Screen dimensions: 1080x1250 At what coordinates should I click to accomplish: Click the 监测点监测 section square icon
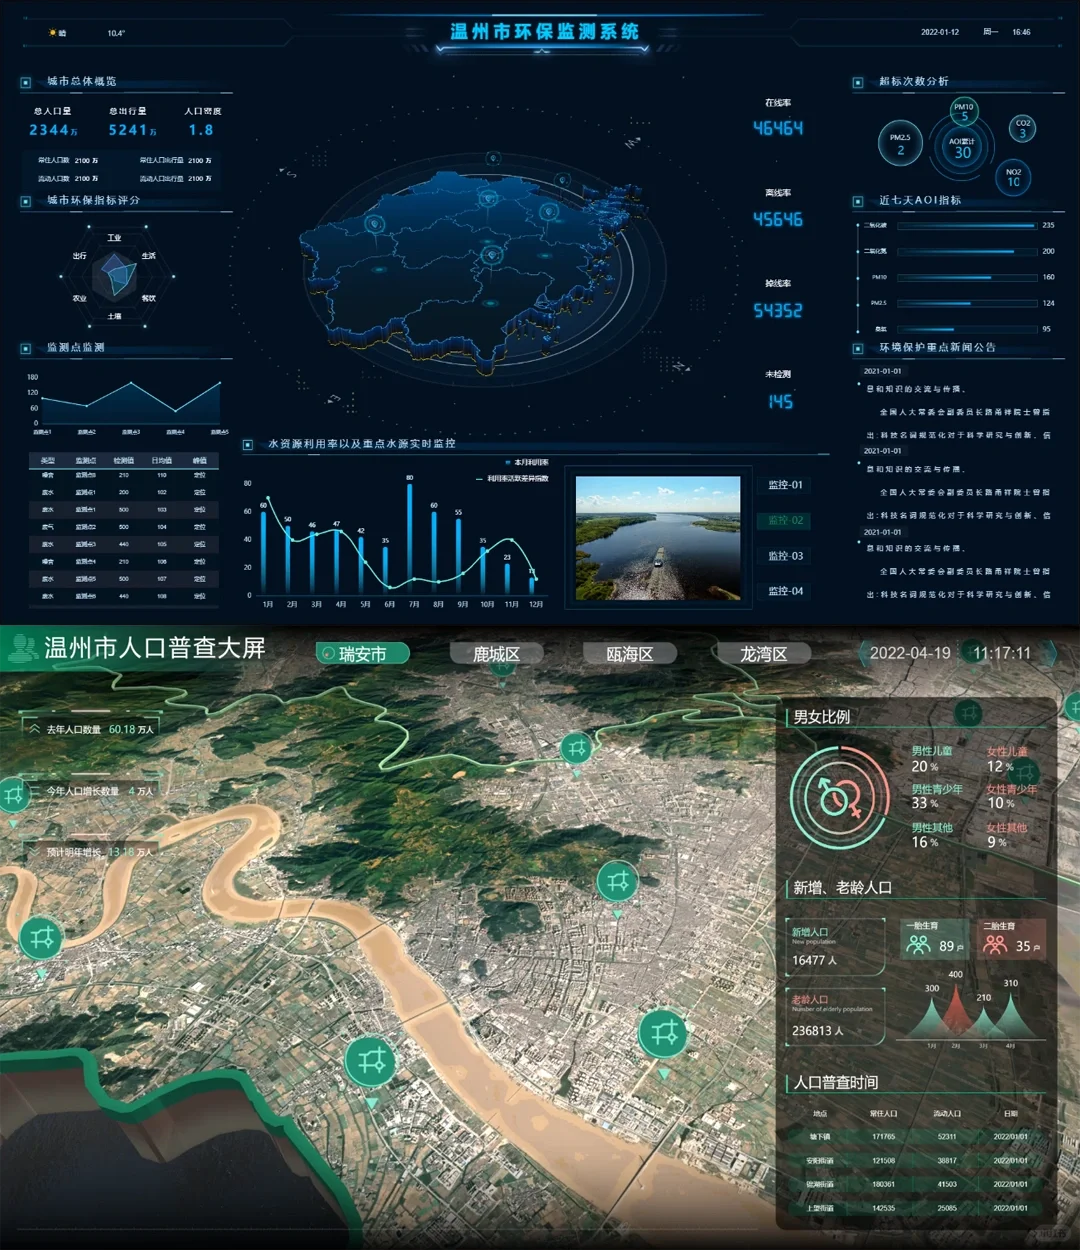click(26, 348)
